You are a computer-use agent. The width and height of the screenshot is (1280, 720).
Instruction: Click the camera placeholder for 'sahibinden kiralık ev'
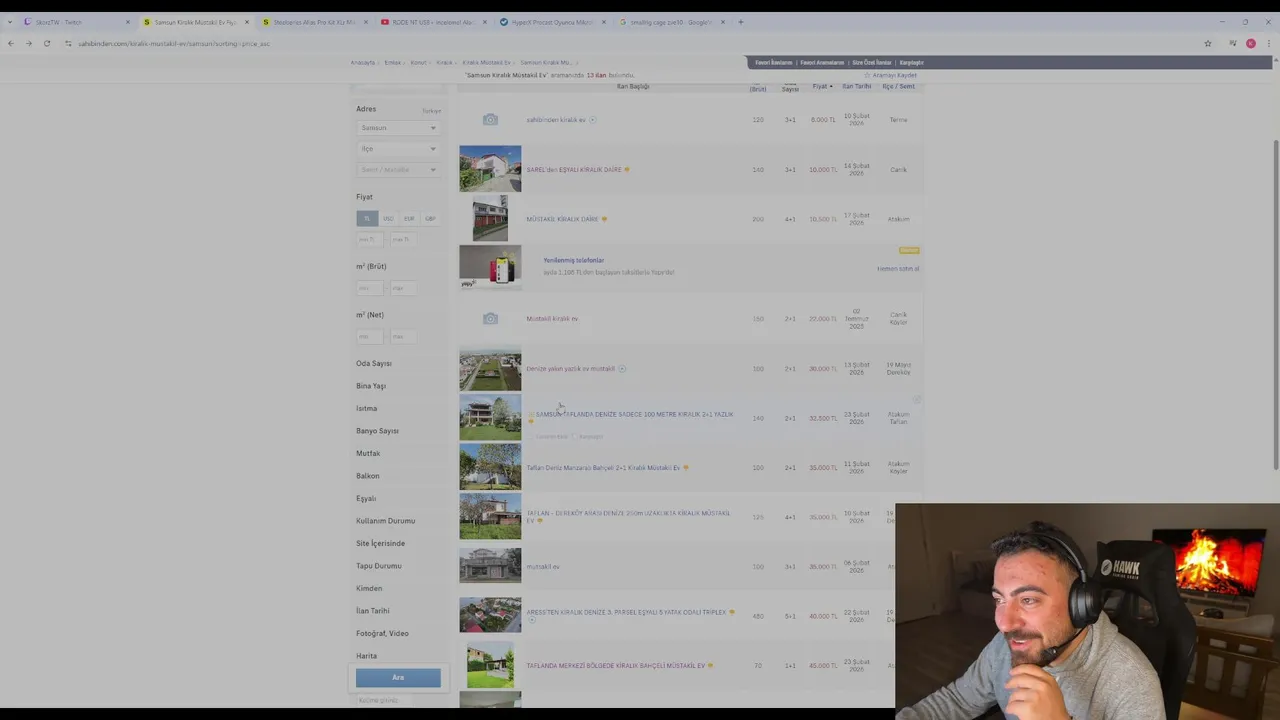[490, 120]
